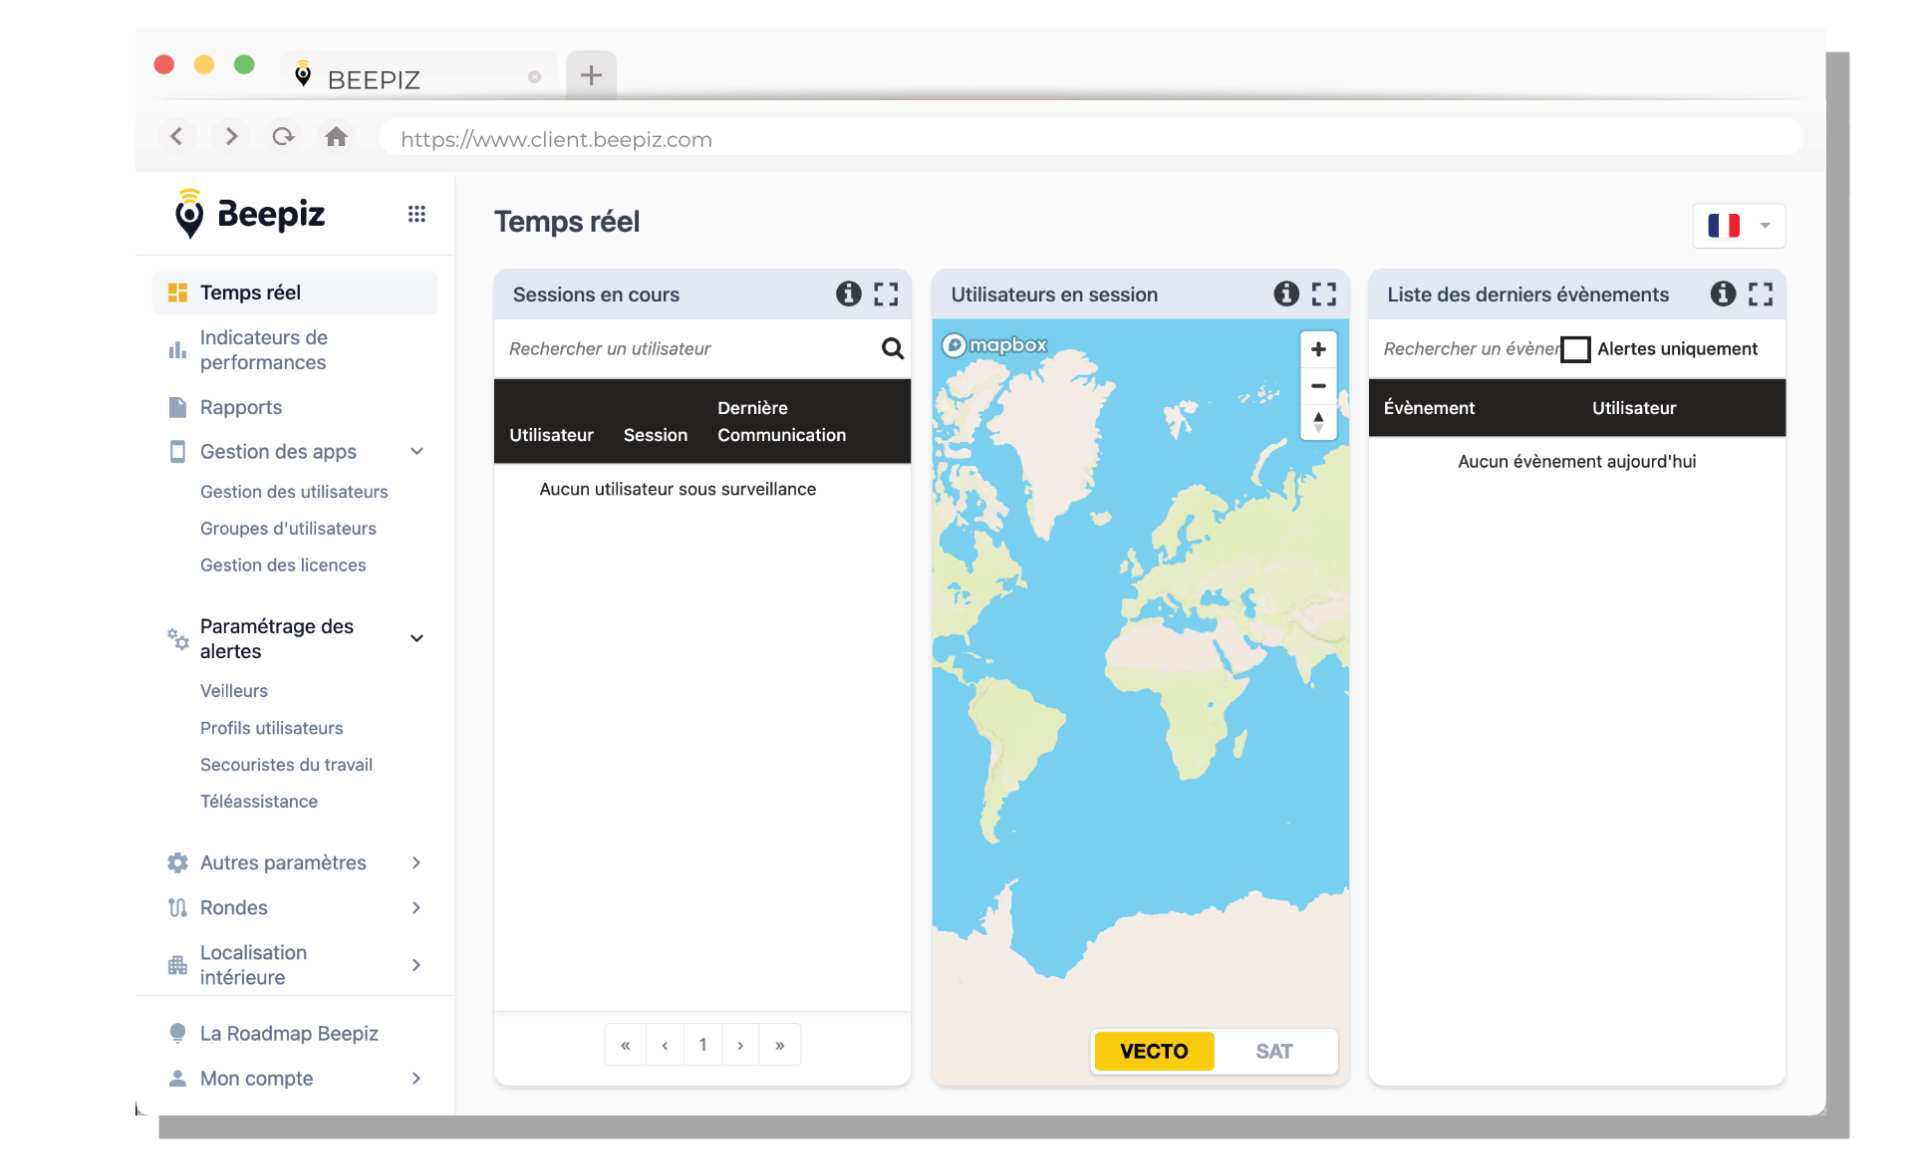Open info for Sessions en cours panel

point(848,294)
